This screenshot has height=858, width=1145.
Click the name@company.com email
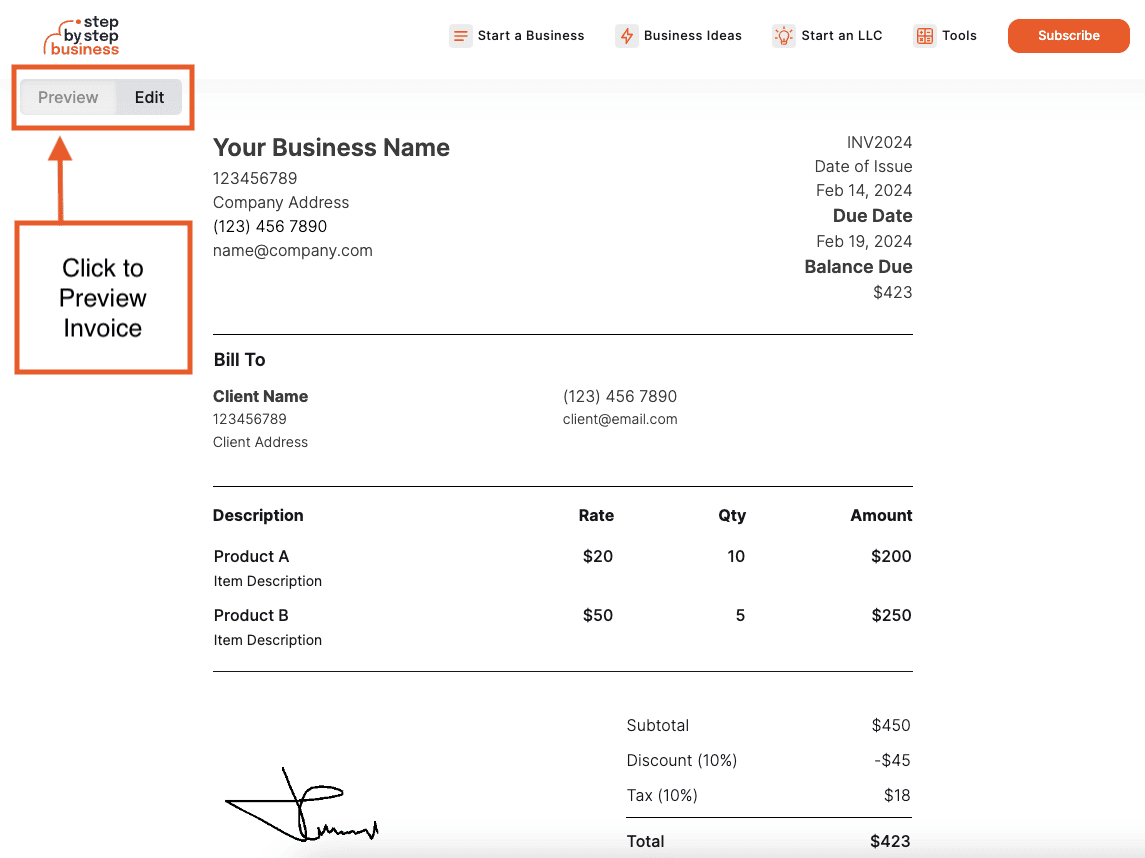click(x=293, y=250)
